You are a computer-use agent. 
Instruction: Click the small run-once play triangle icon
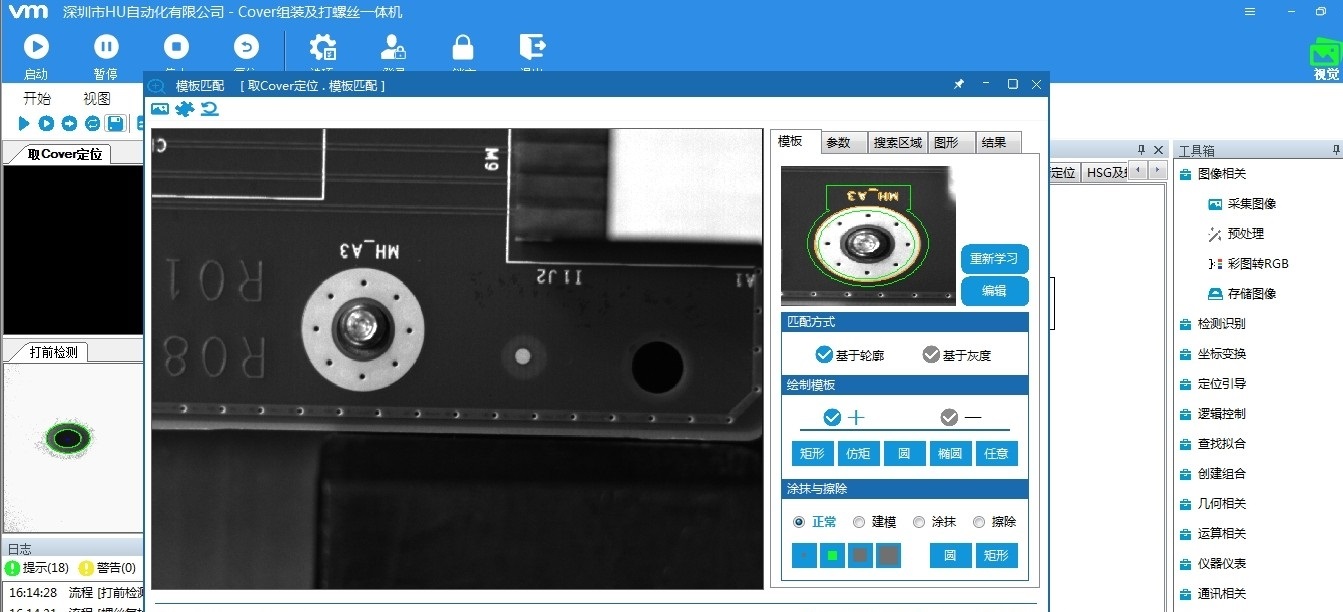pos(24,123)
